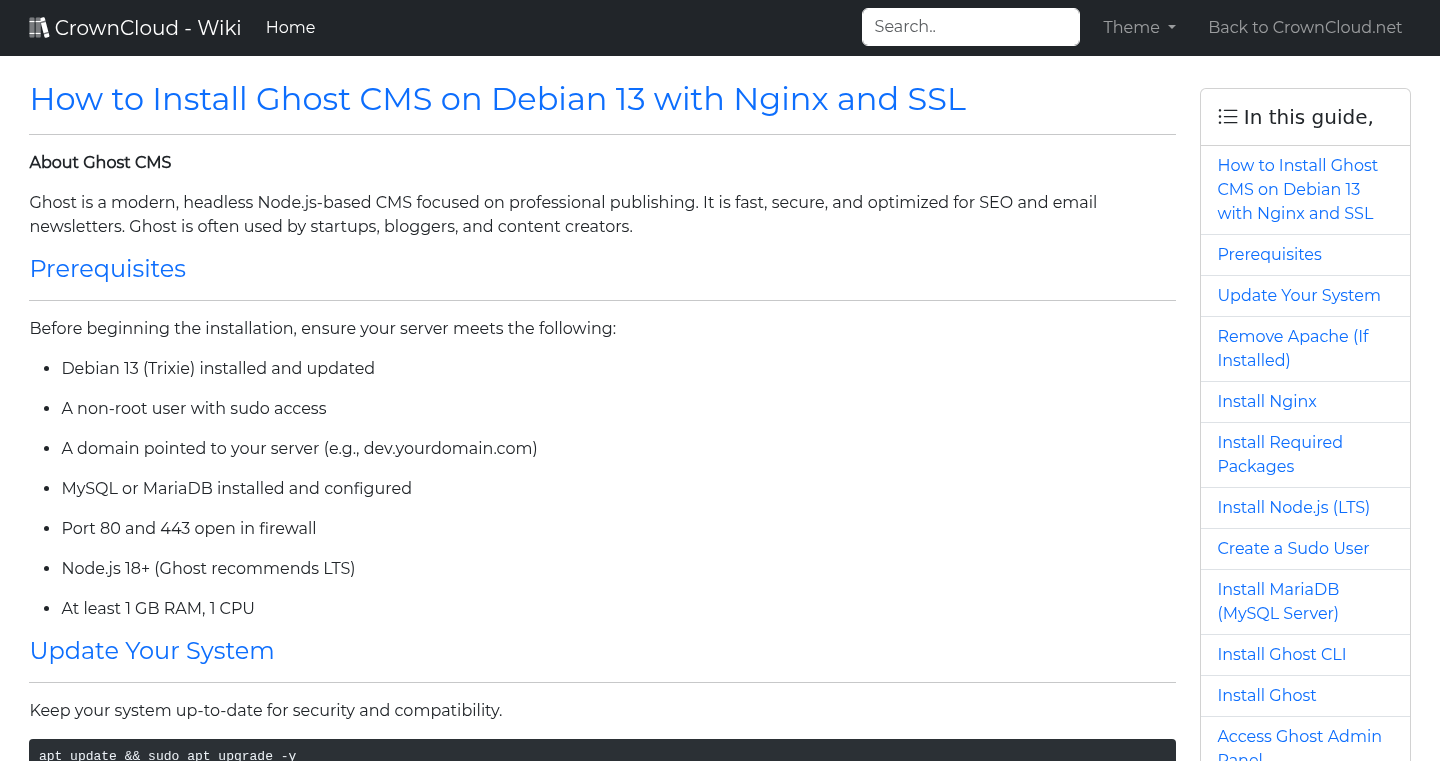The width and height of the screenshot is (1440, 761).
Task: Click 'Remove Apache (If Installed)' in the guide
Action: coord(1293,348)
